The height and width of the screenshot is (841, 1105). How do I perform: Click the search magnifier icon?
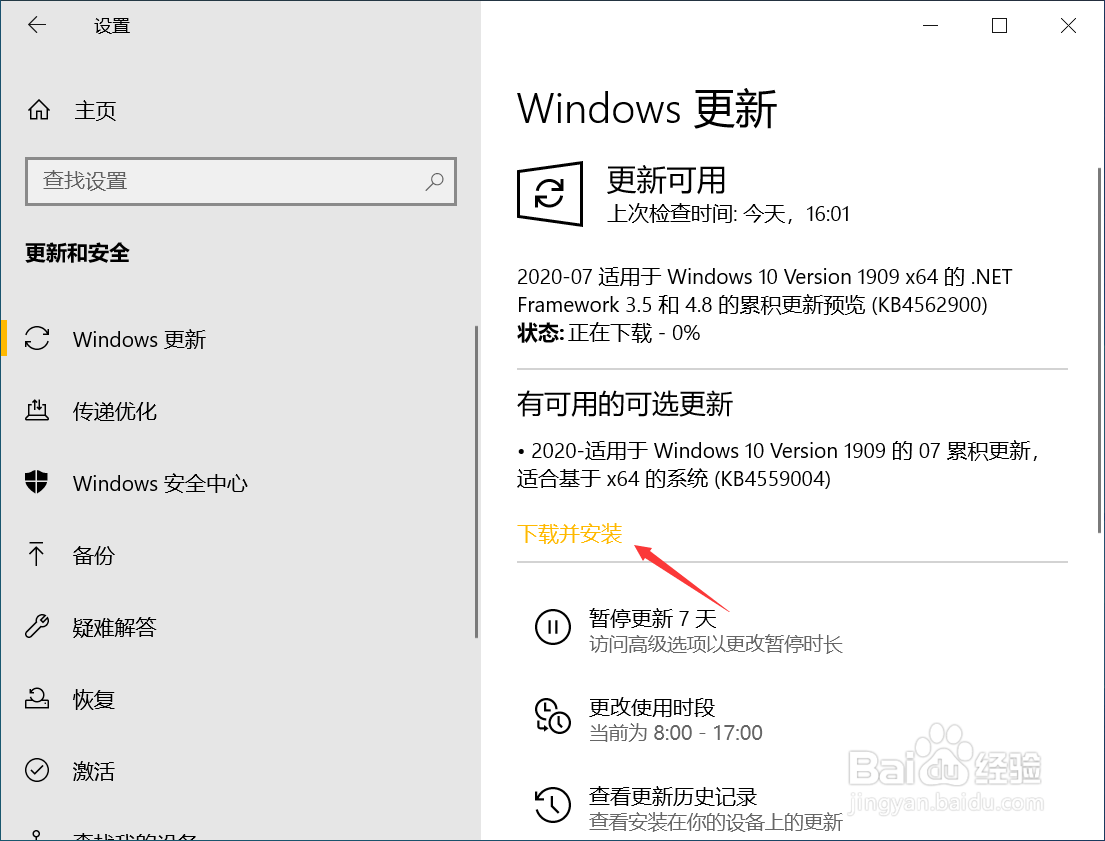click(x=435, y=181)
